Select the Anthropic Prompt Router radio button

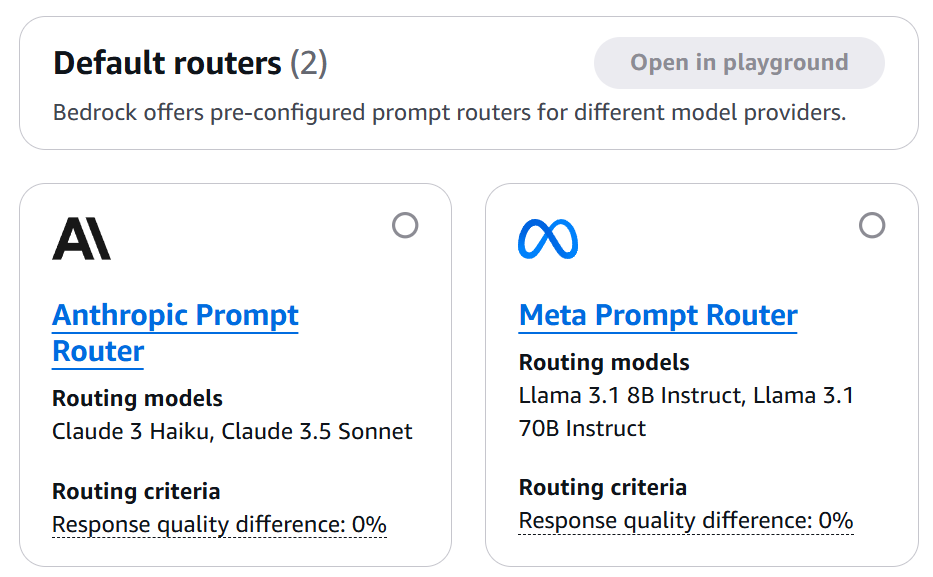(405, 226)
